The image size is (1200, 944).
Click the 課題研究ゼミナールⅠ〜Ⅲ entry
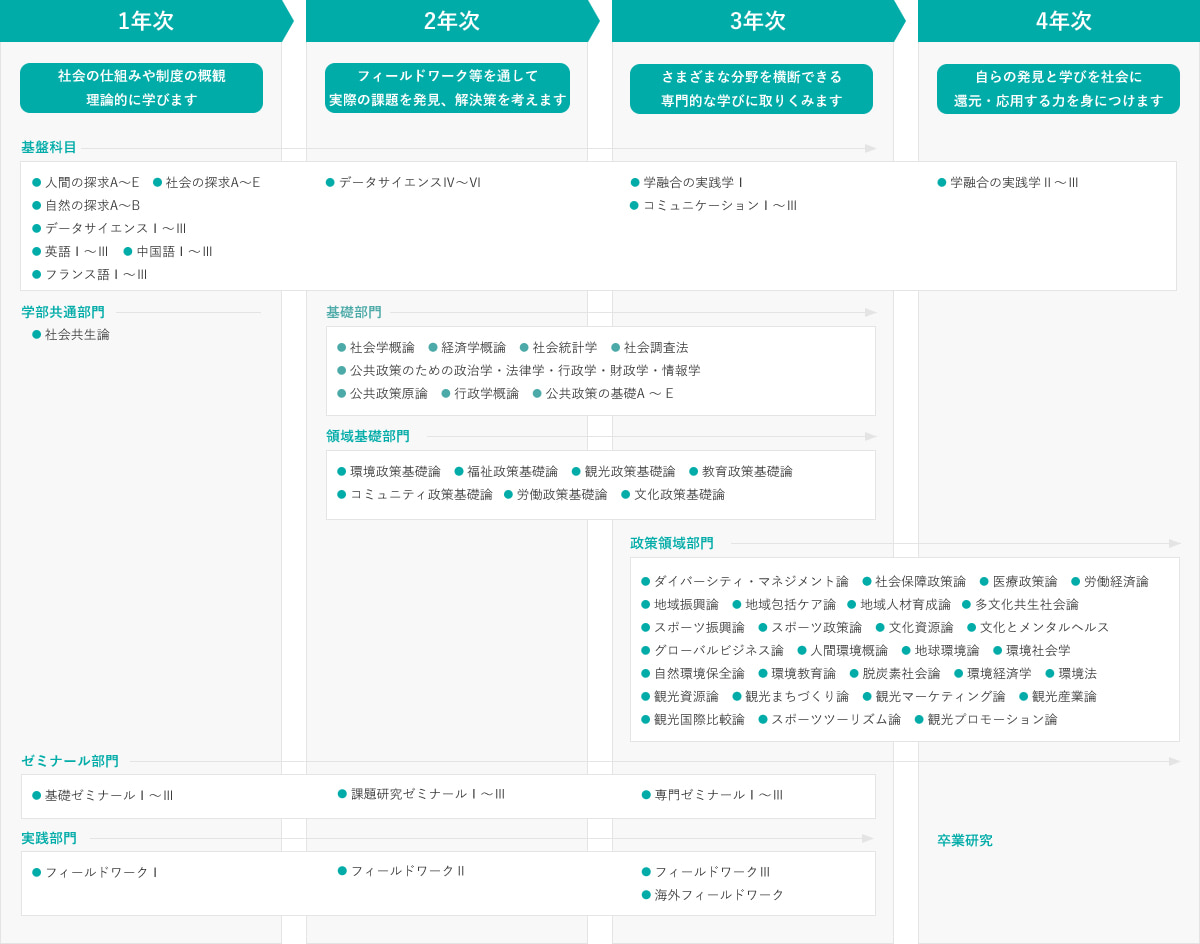427,794
